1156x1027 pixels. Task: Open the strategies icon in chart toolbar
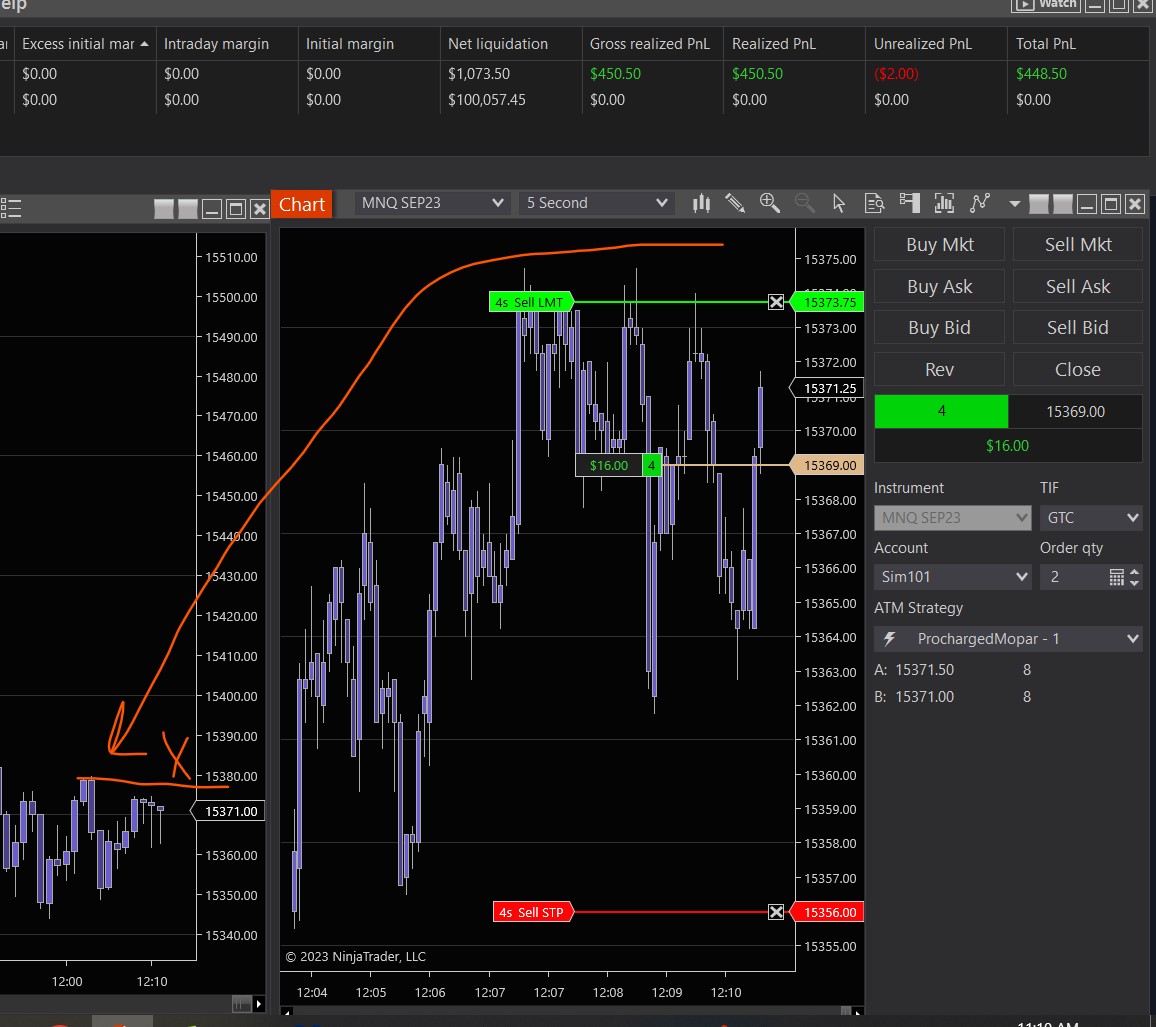click(x=980, y=203)
